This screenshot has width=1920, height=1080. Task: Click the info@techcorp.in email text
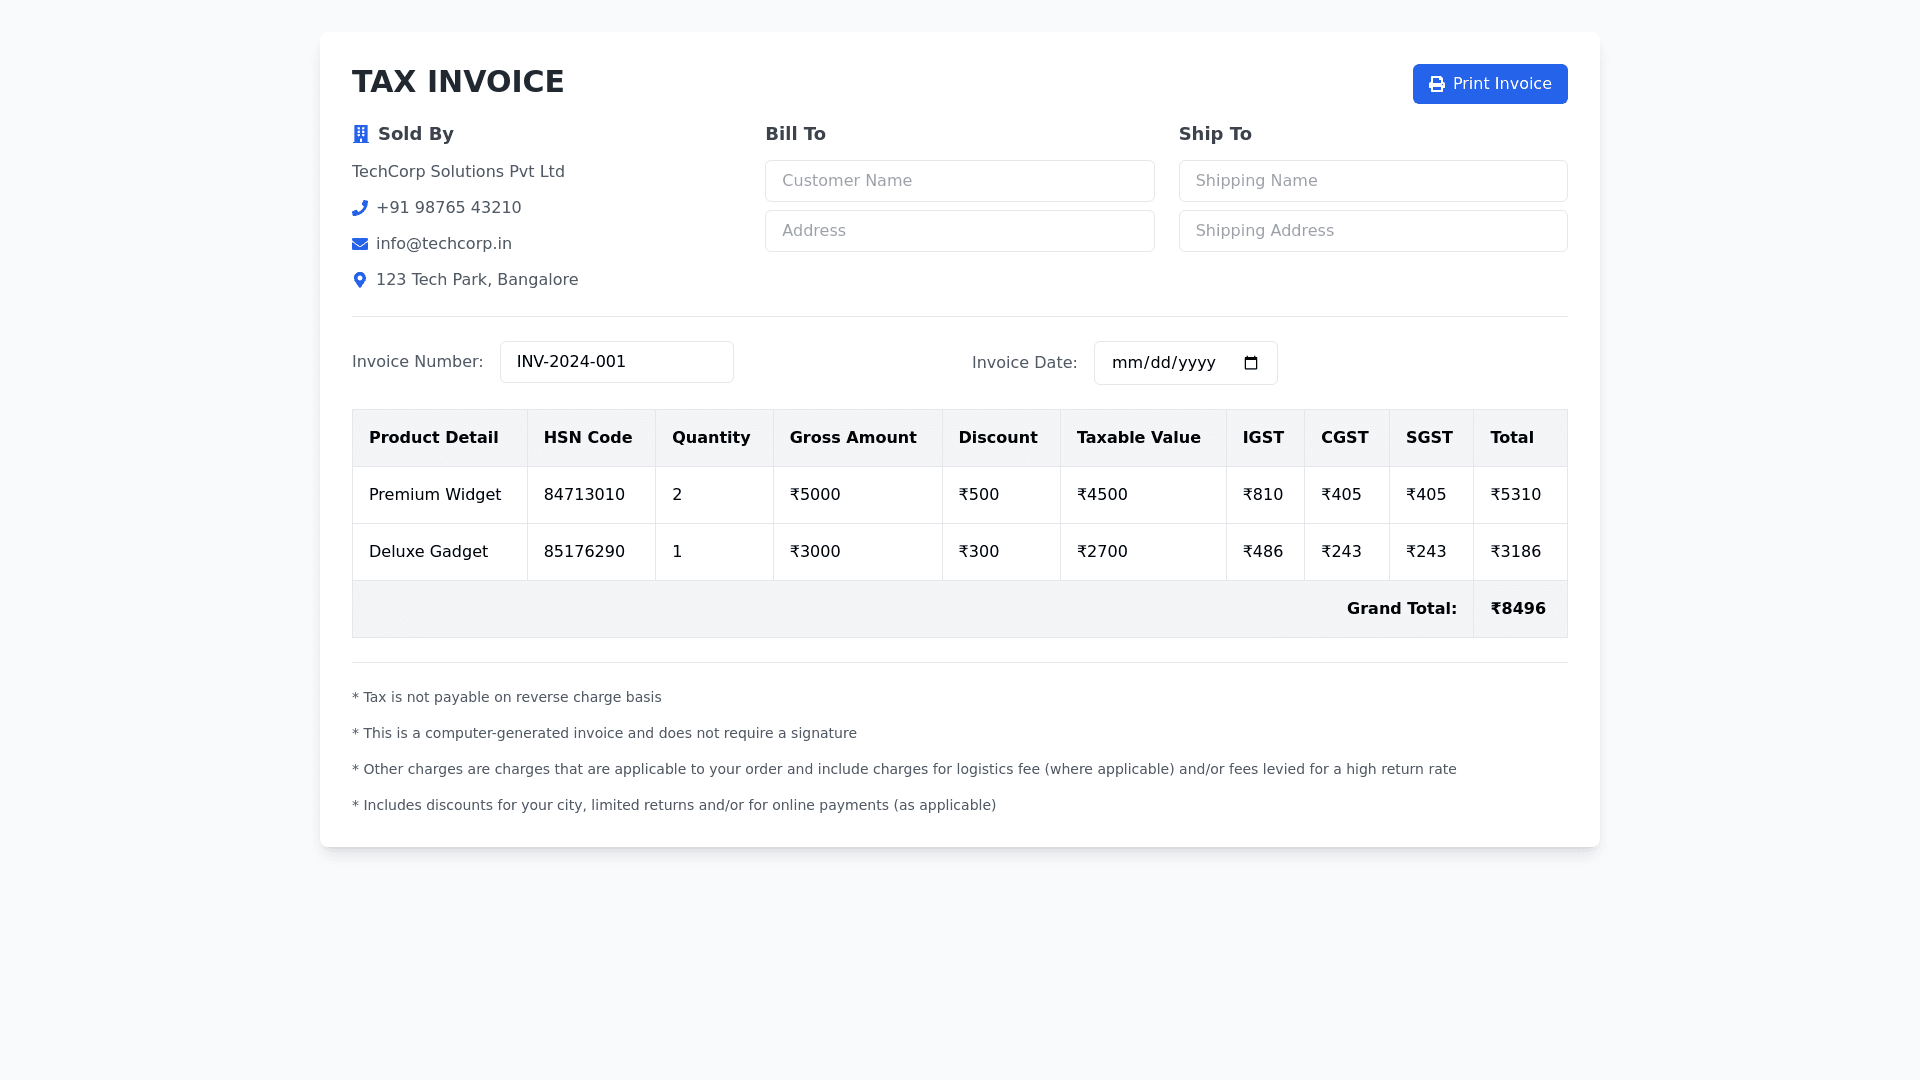[x=444, y=244]
